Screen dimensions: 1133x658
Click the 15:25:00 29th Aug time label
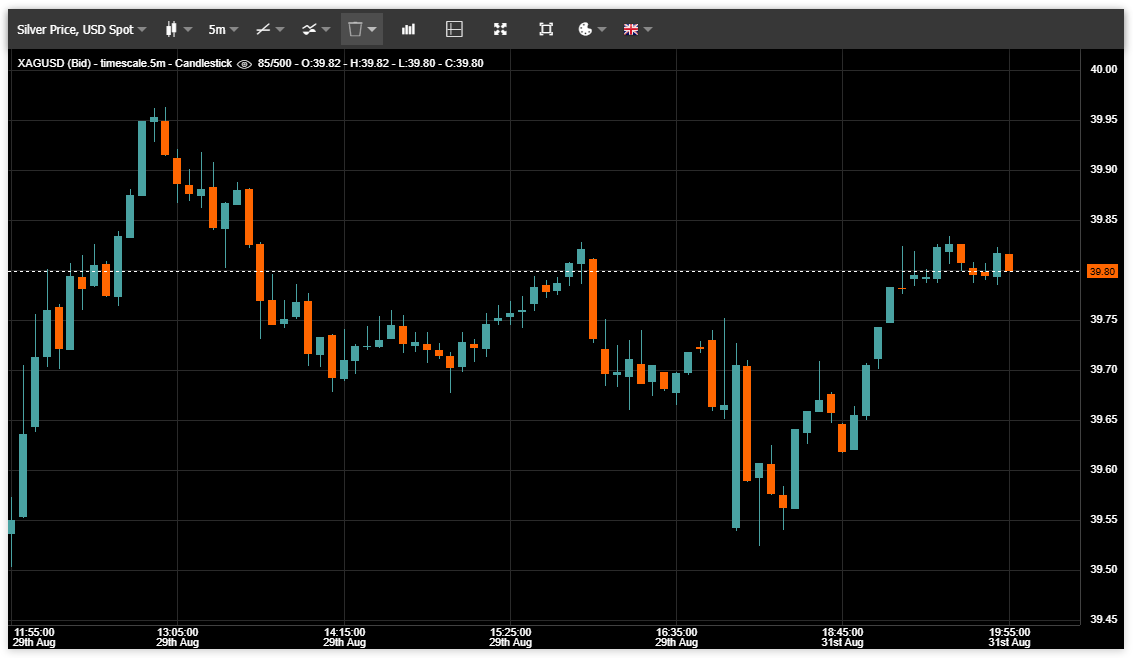[x=510, y=637]
